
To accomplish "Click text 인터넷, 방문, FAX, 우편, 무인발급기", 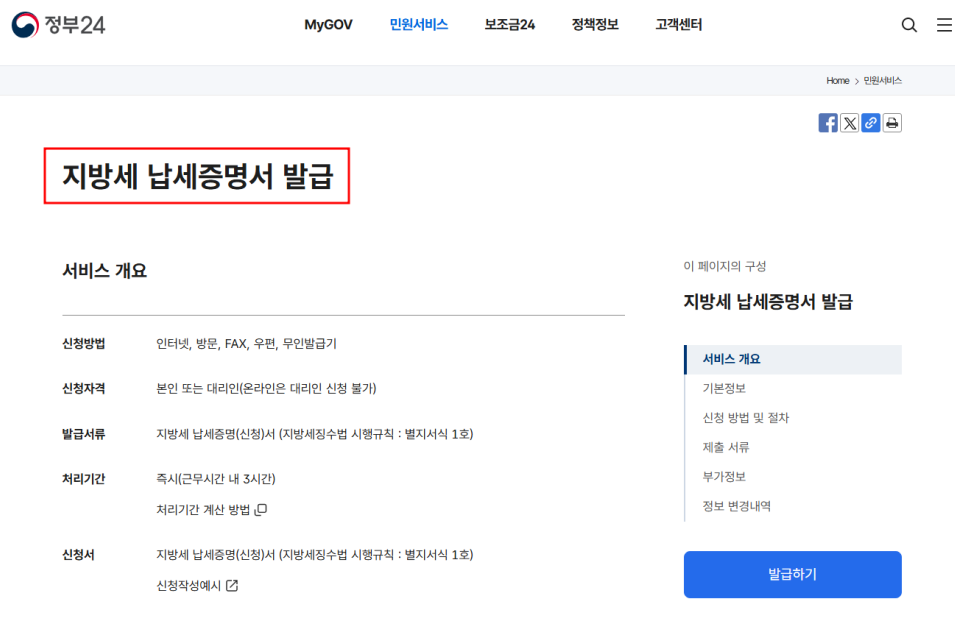I will 246,343.
